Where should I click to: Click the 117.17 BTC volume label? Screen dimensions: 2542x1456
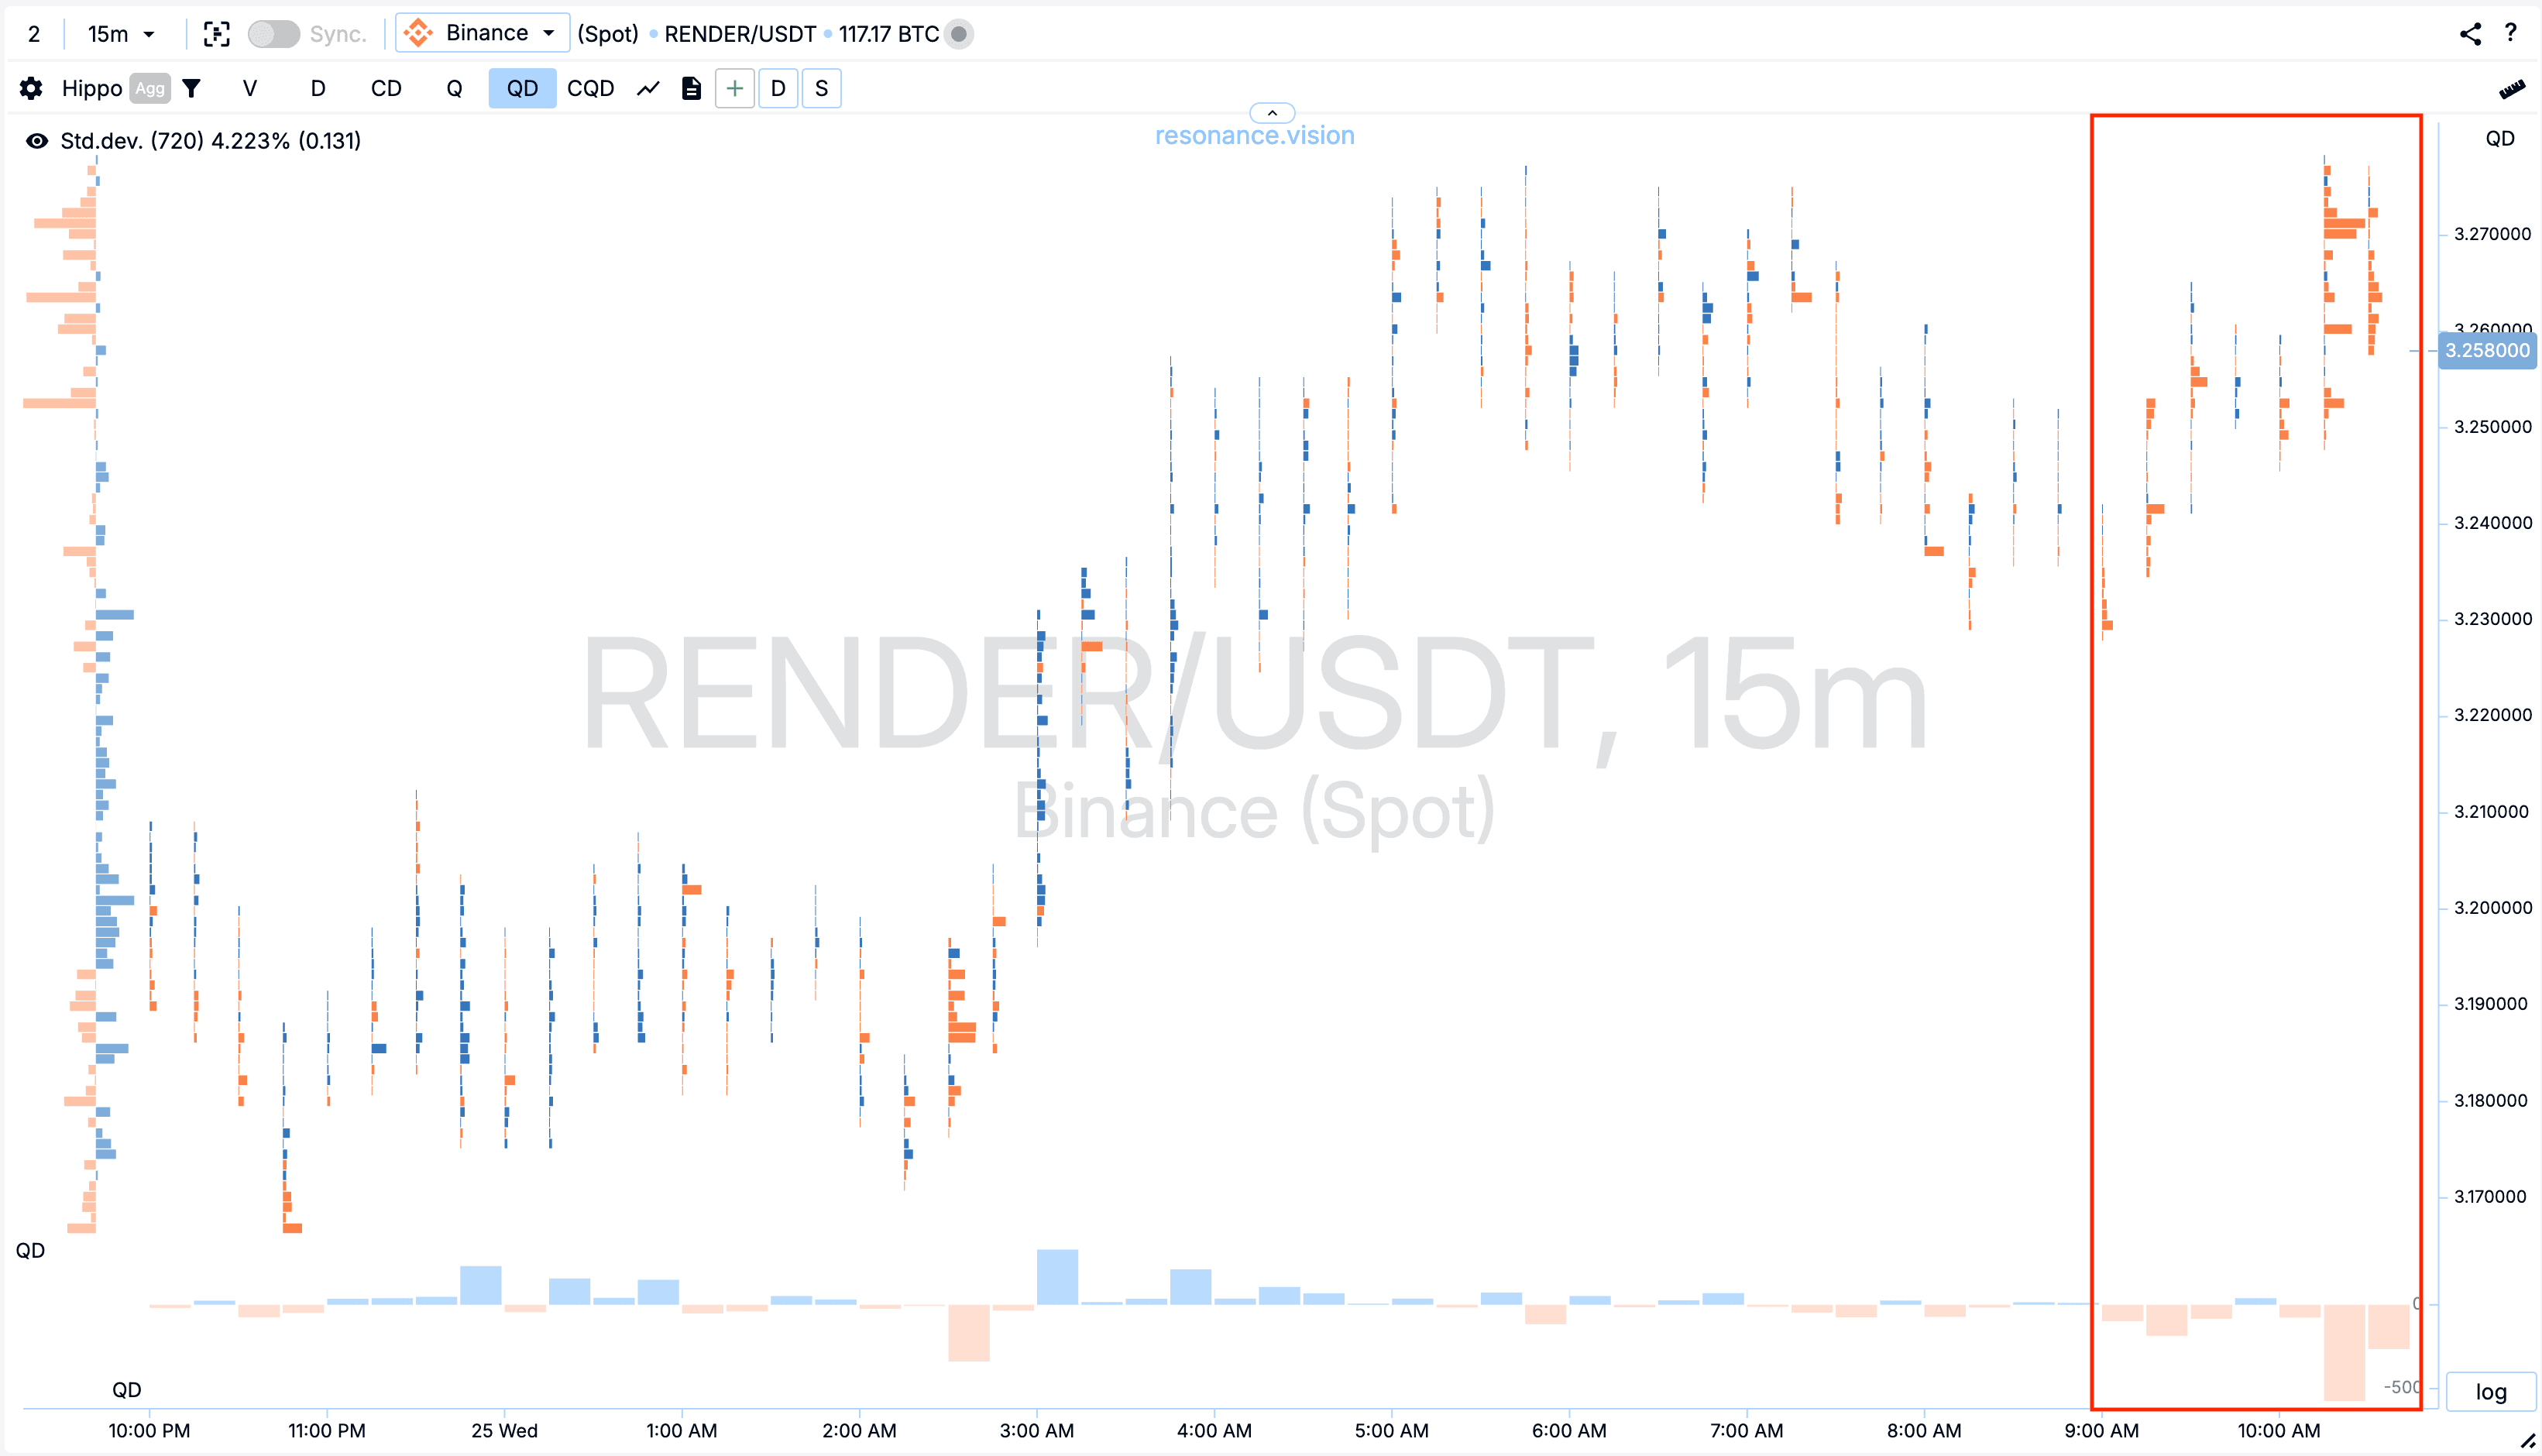(x=888, y=34)
